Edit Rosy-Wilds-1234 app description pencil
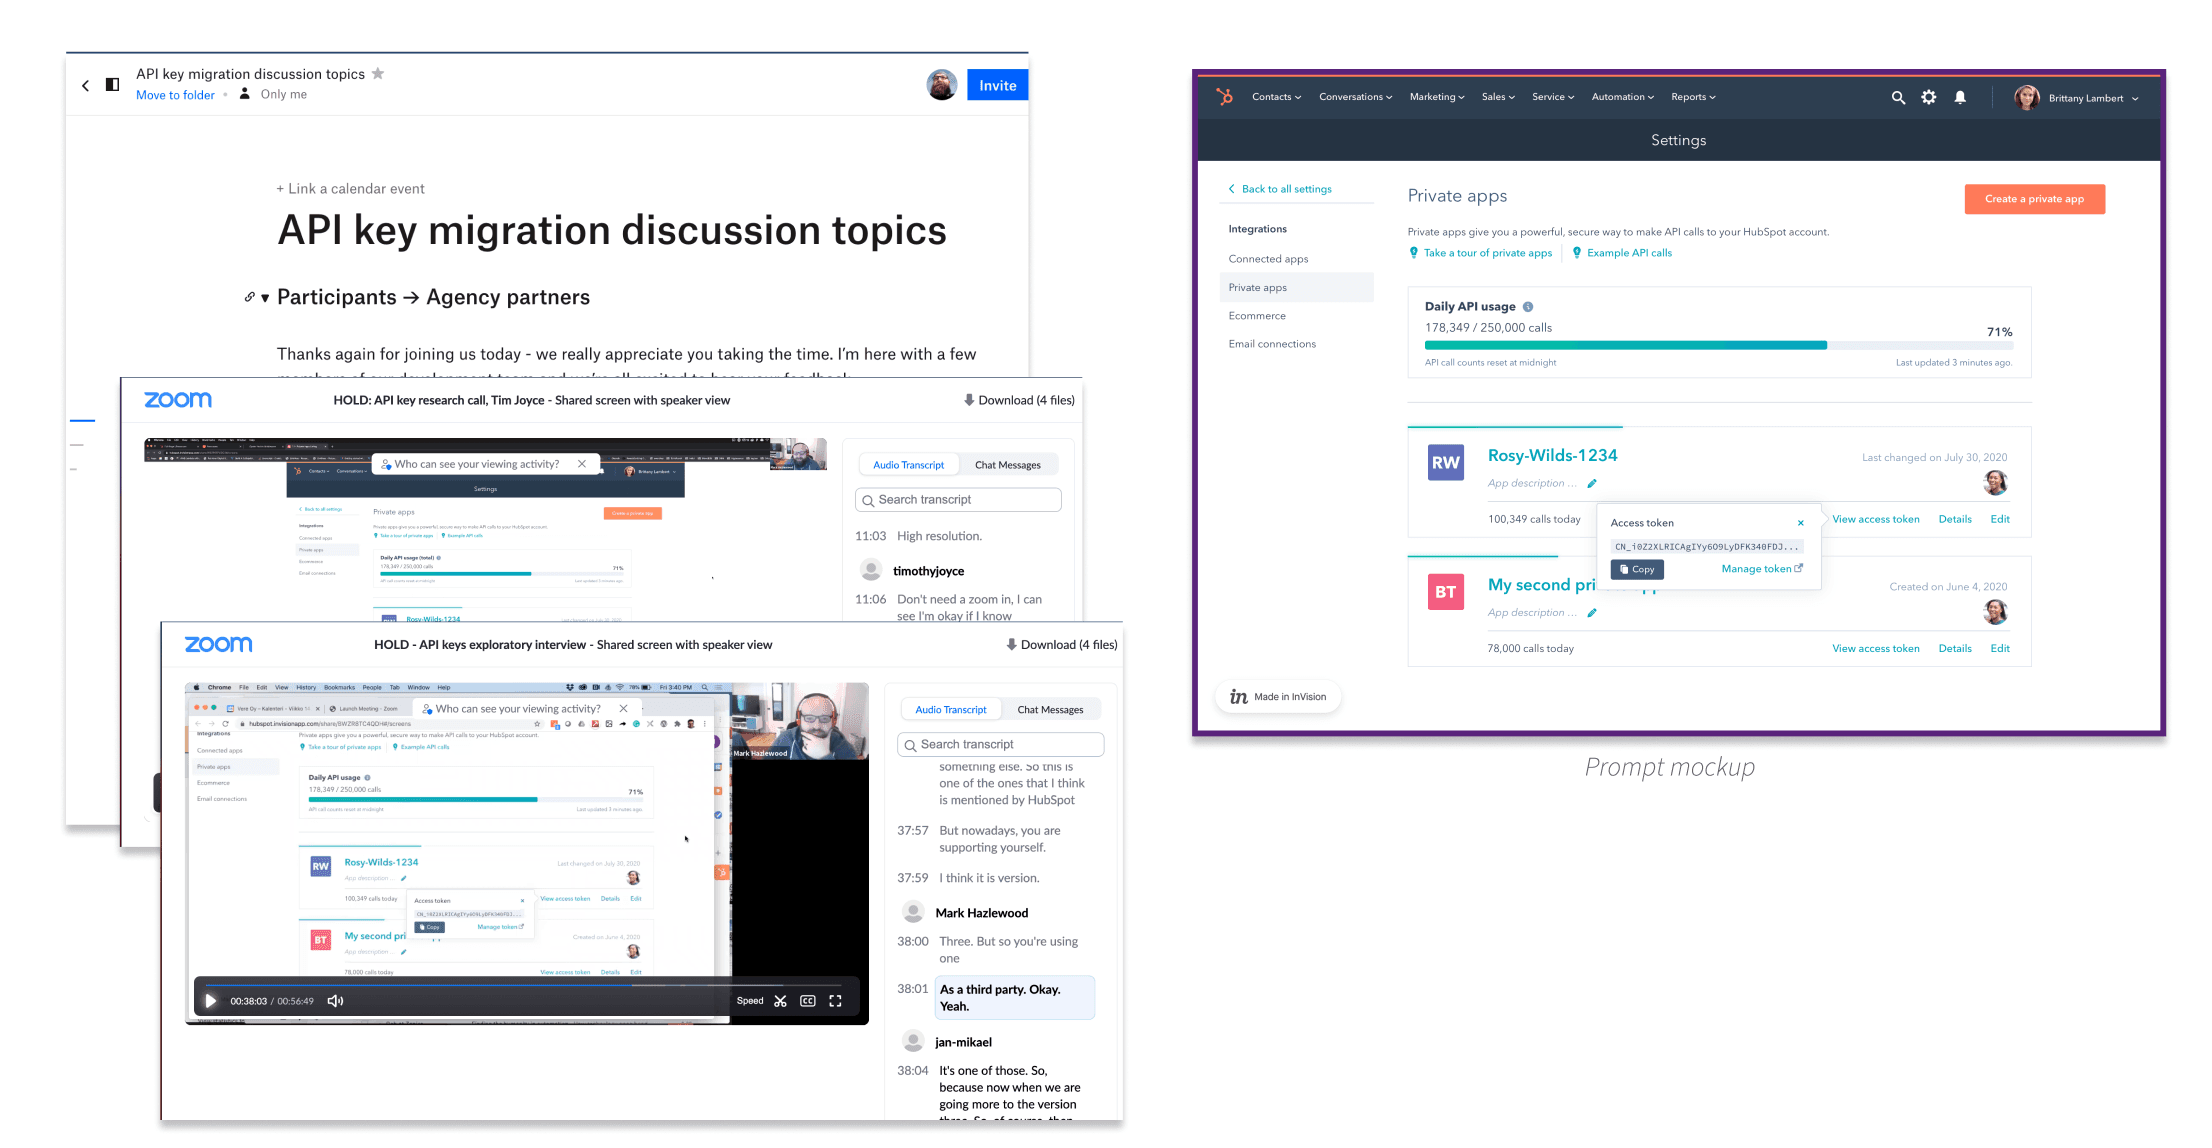2212x1148 pixels. tap(1592, 484)
